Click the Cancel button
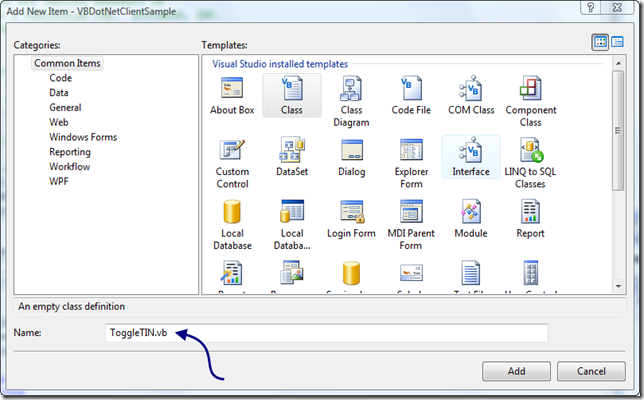Screen dimensions: 644x400 pyautogui.click(x=591, y=371)
